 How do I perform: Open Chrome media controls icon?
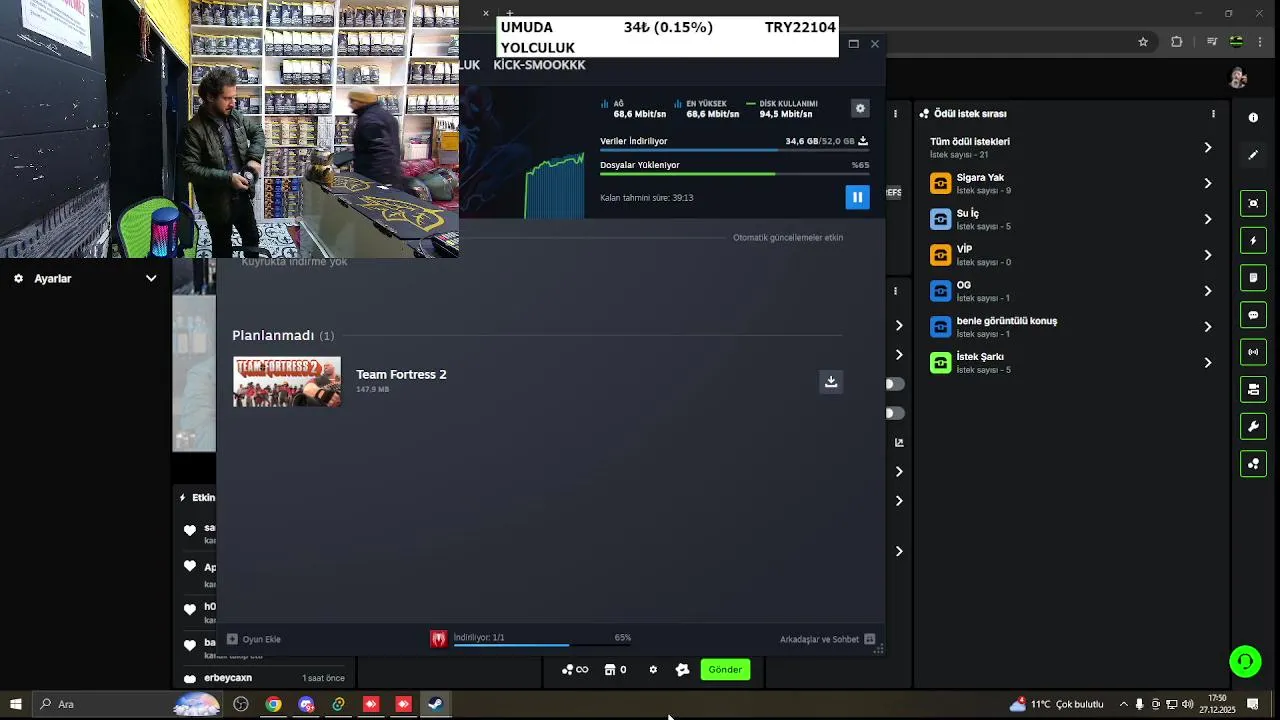point(1212,42)
